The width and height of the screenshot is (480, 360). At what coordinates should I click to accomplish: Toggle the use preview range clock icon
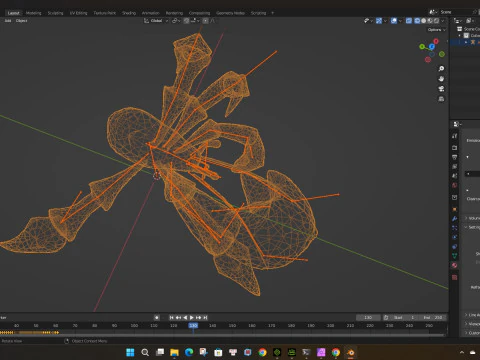pos(386,318)
